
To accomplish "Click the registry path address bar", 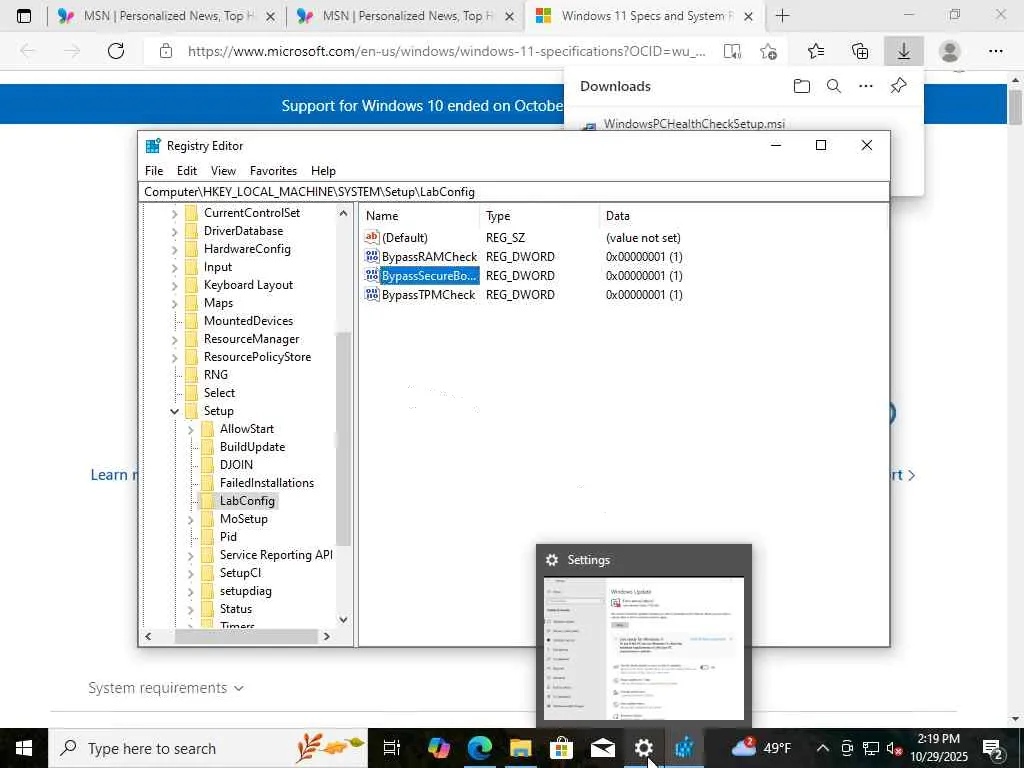I will click(x=514, y=191).
